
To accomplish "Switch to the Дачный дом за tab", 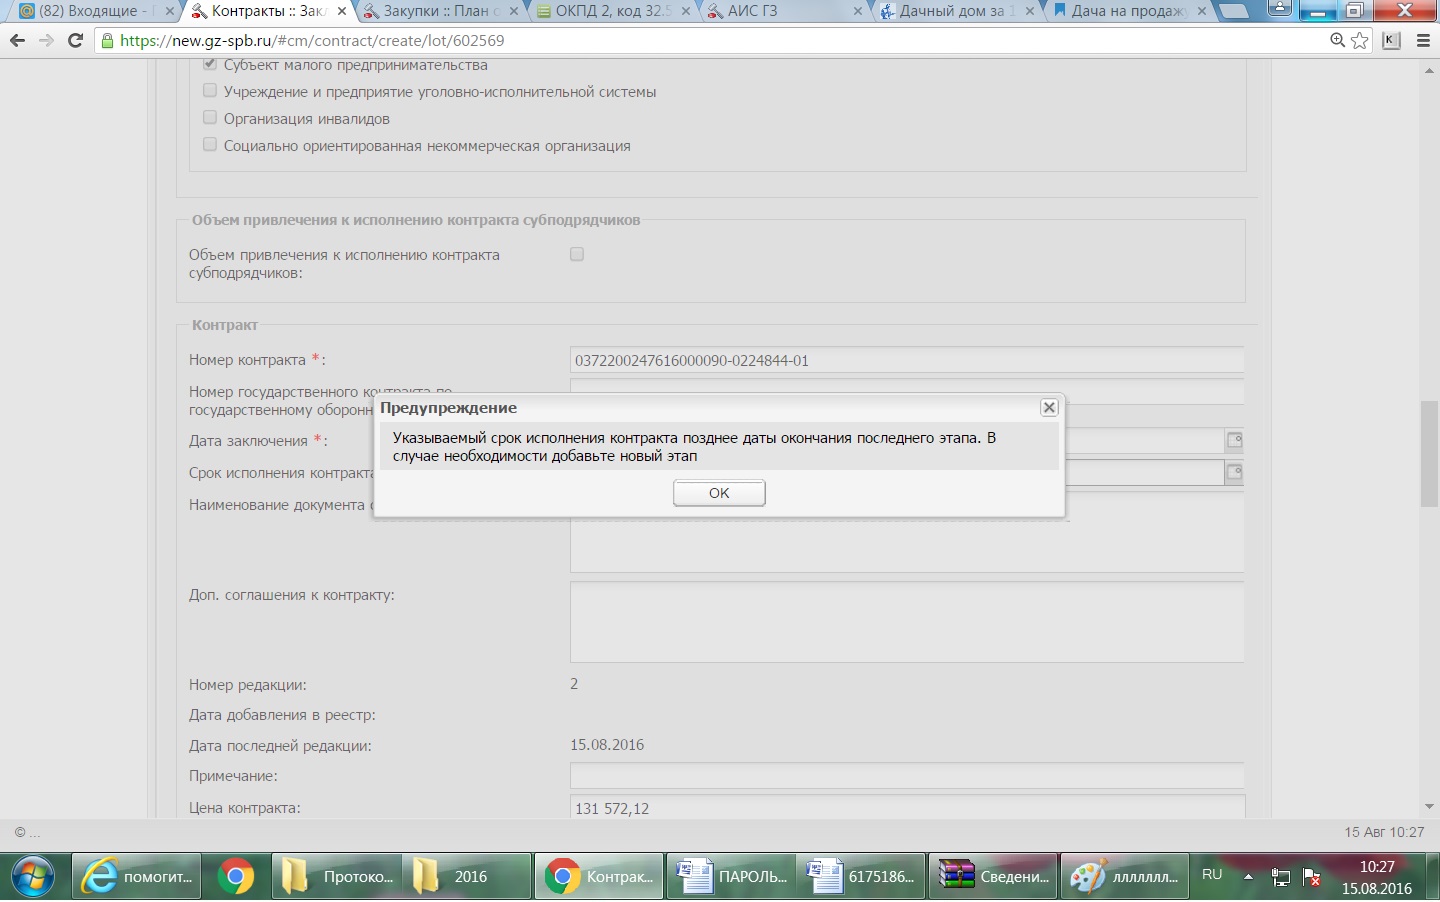I will 956,11.
